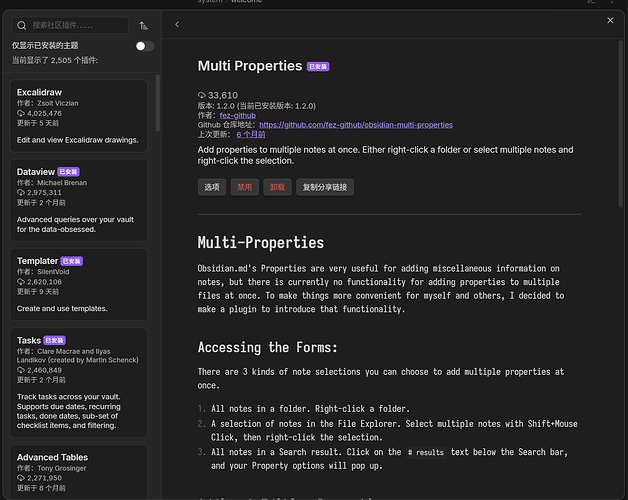
Task: Go back using the left chevron
Action: [177, 24]
